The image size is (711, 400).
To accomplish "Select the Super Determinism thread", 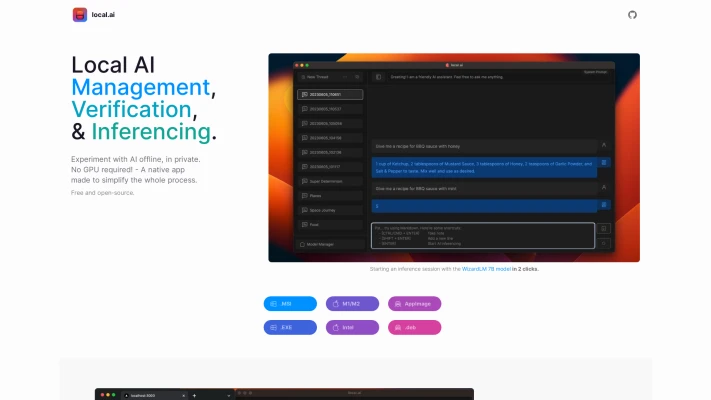I will click(330, 181).
